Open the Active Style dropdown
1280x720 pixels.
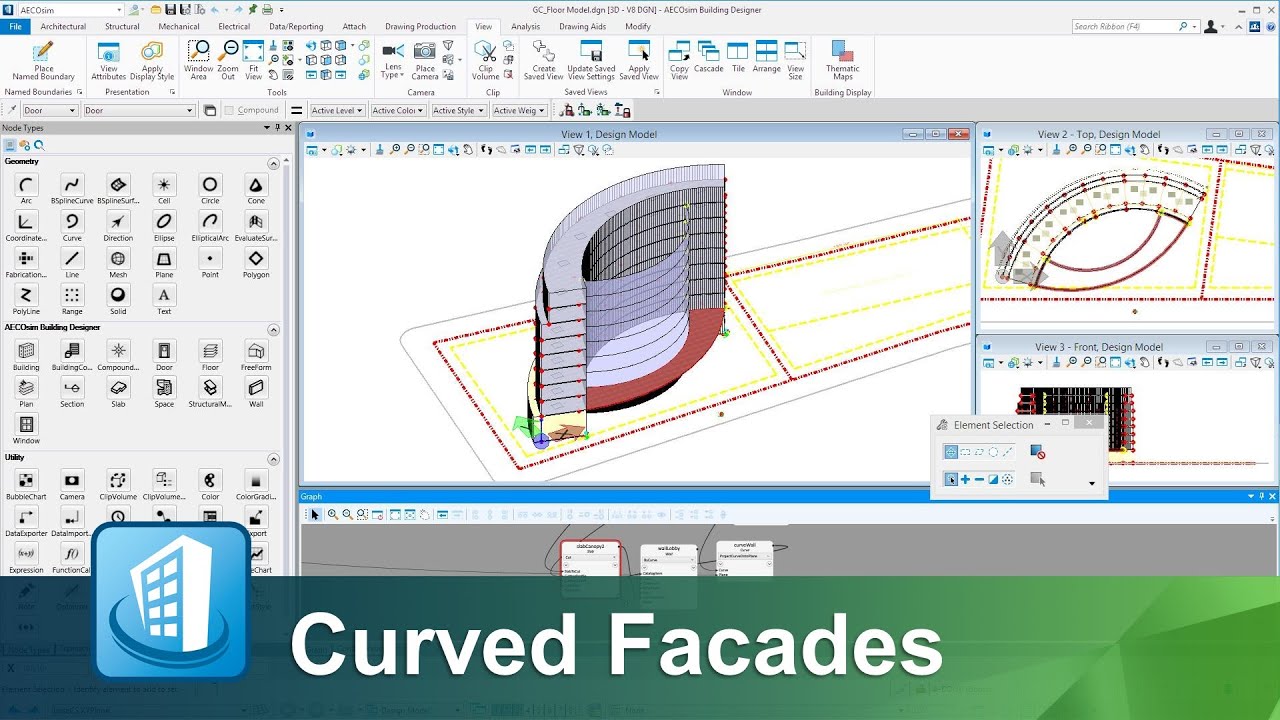point(458,110)
